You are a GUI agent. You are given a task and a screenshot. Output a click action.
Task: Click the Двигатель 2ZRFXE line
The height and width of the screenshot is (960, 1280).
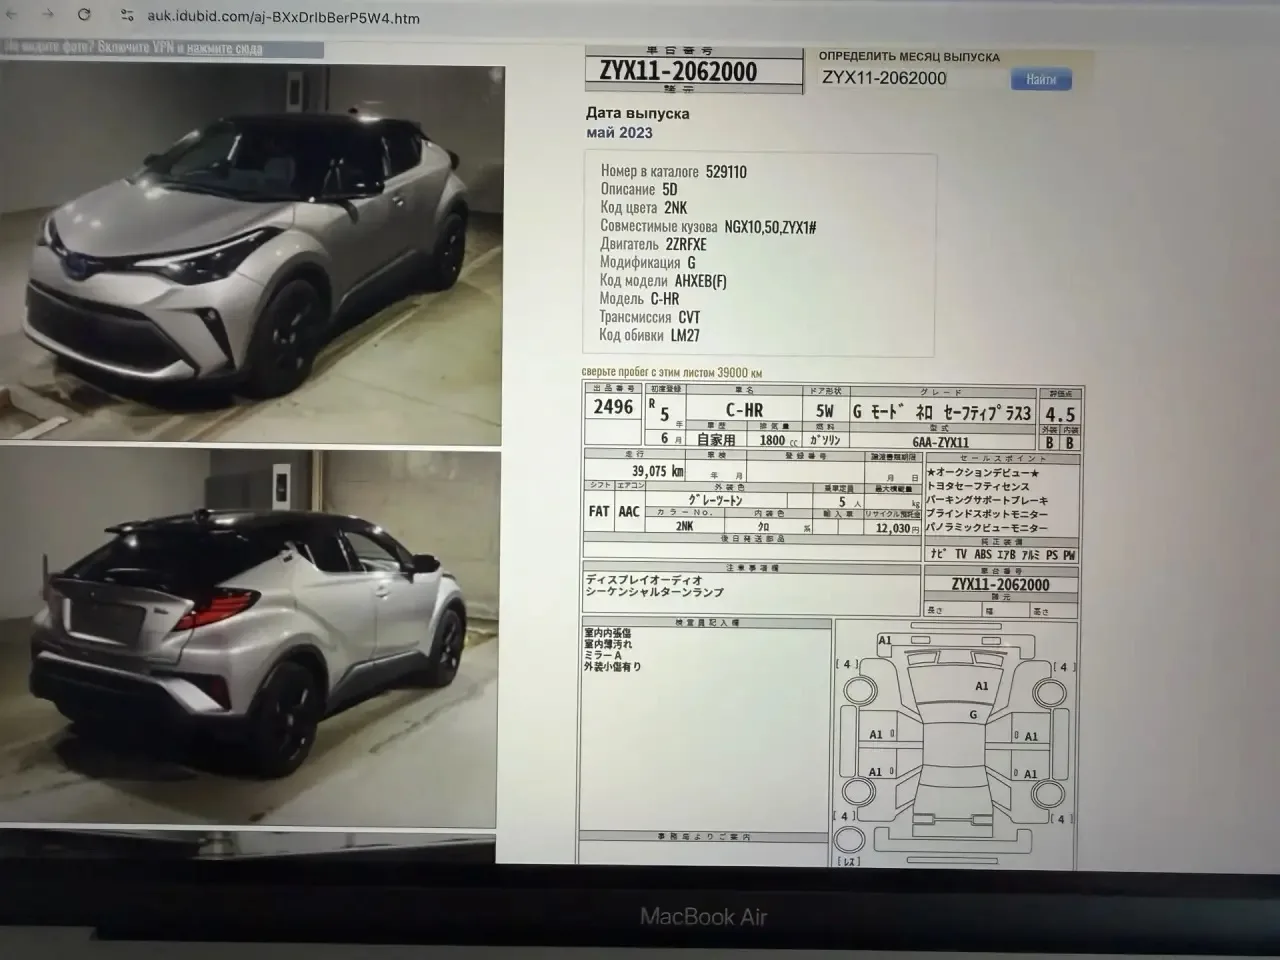coord(654,244)
